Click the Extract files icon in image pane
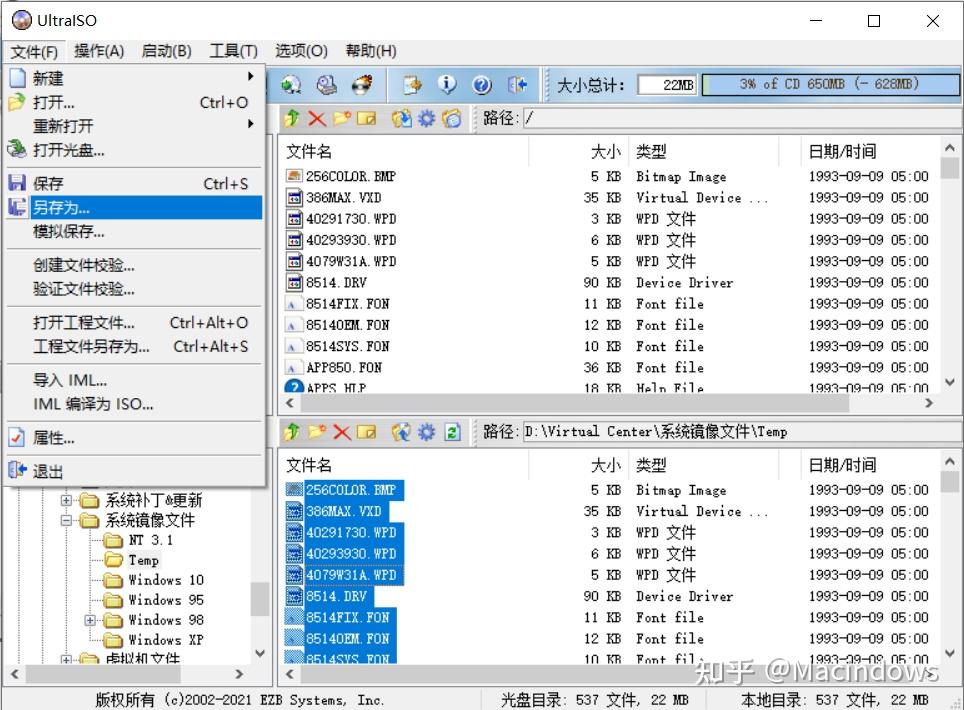Viewport: 964px width, 710px height. (401, 118)
